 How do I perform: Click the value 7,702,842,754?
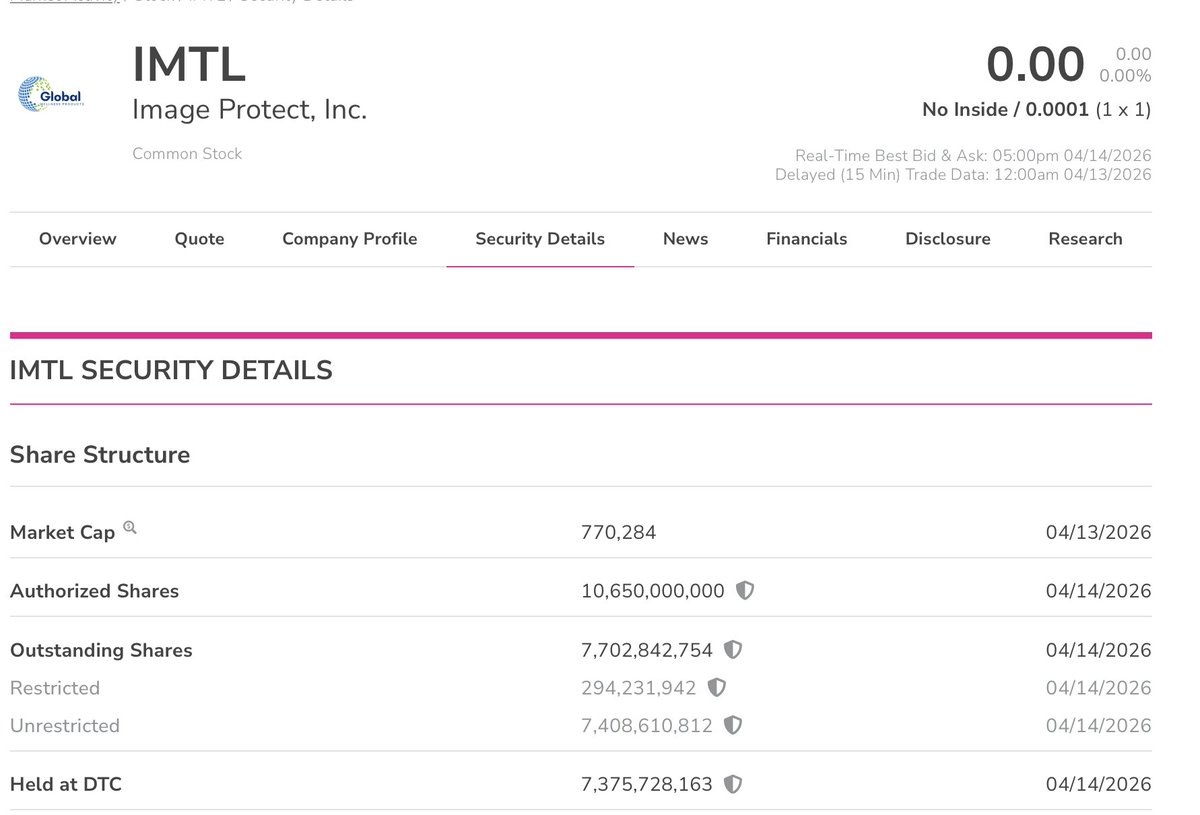(x=647, y=650)
